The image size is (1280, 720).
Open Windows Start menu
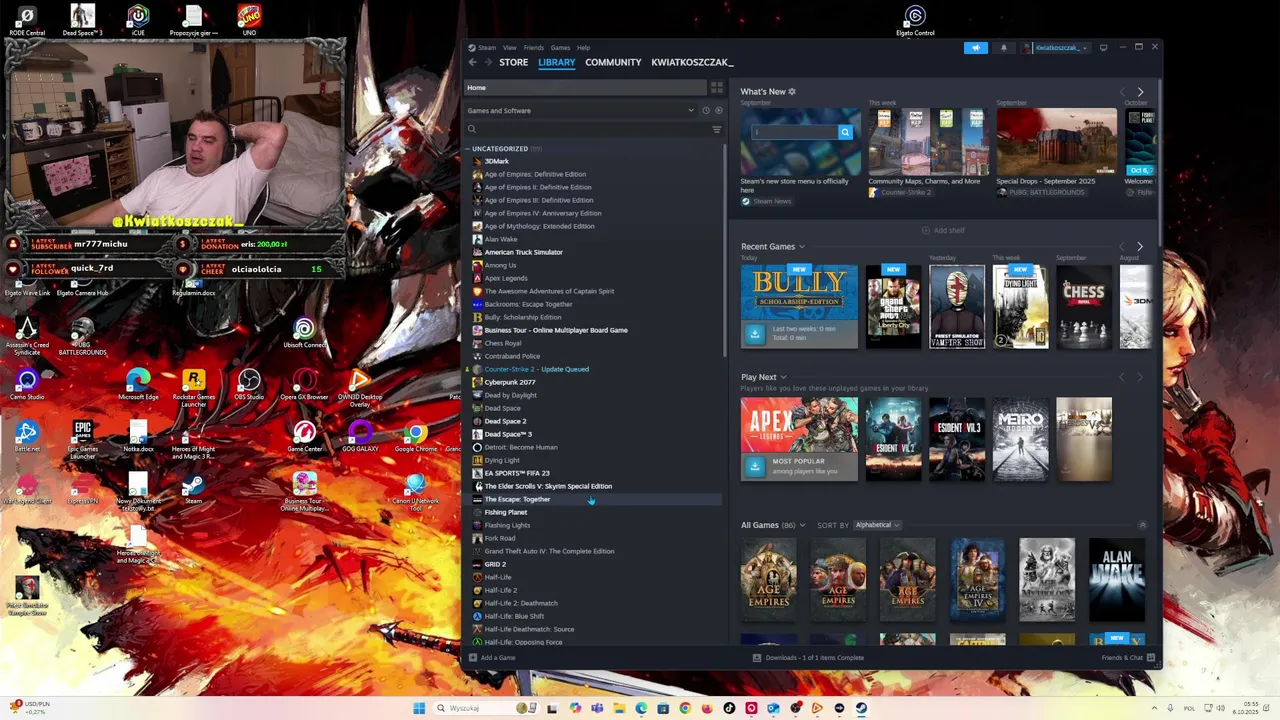coord(420,708)
